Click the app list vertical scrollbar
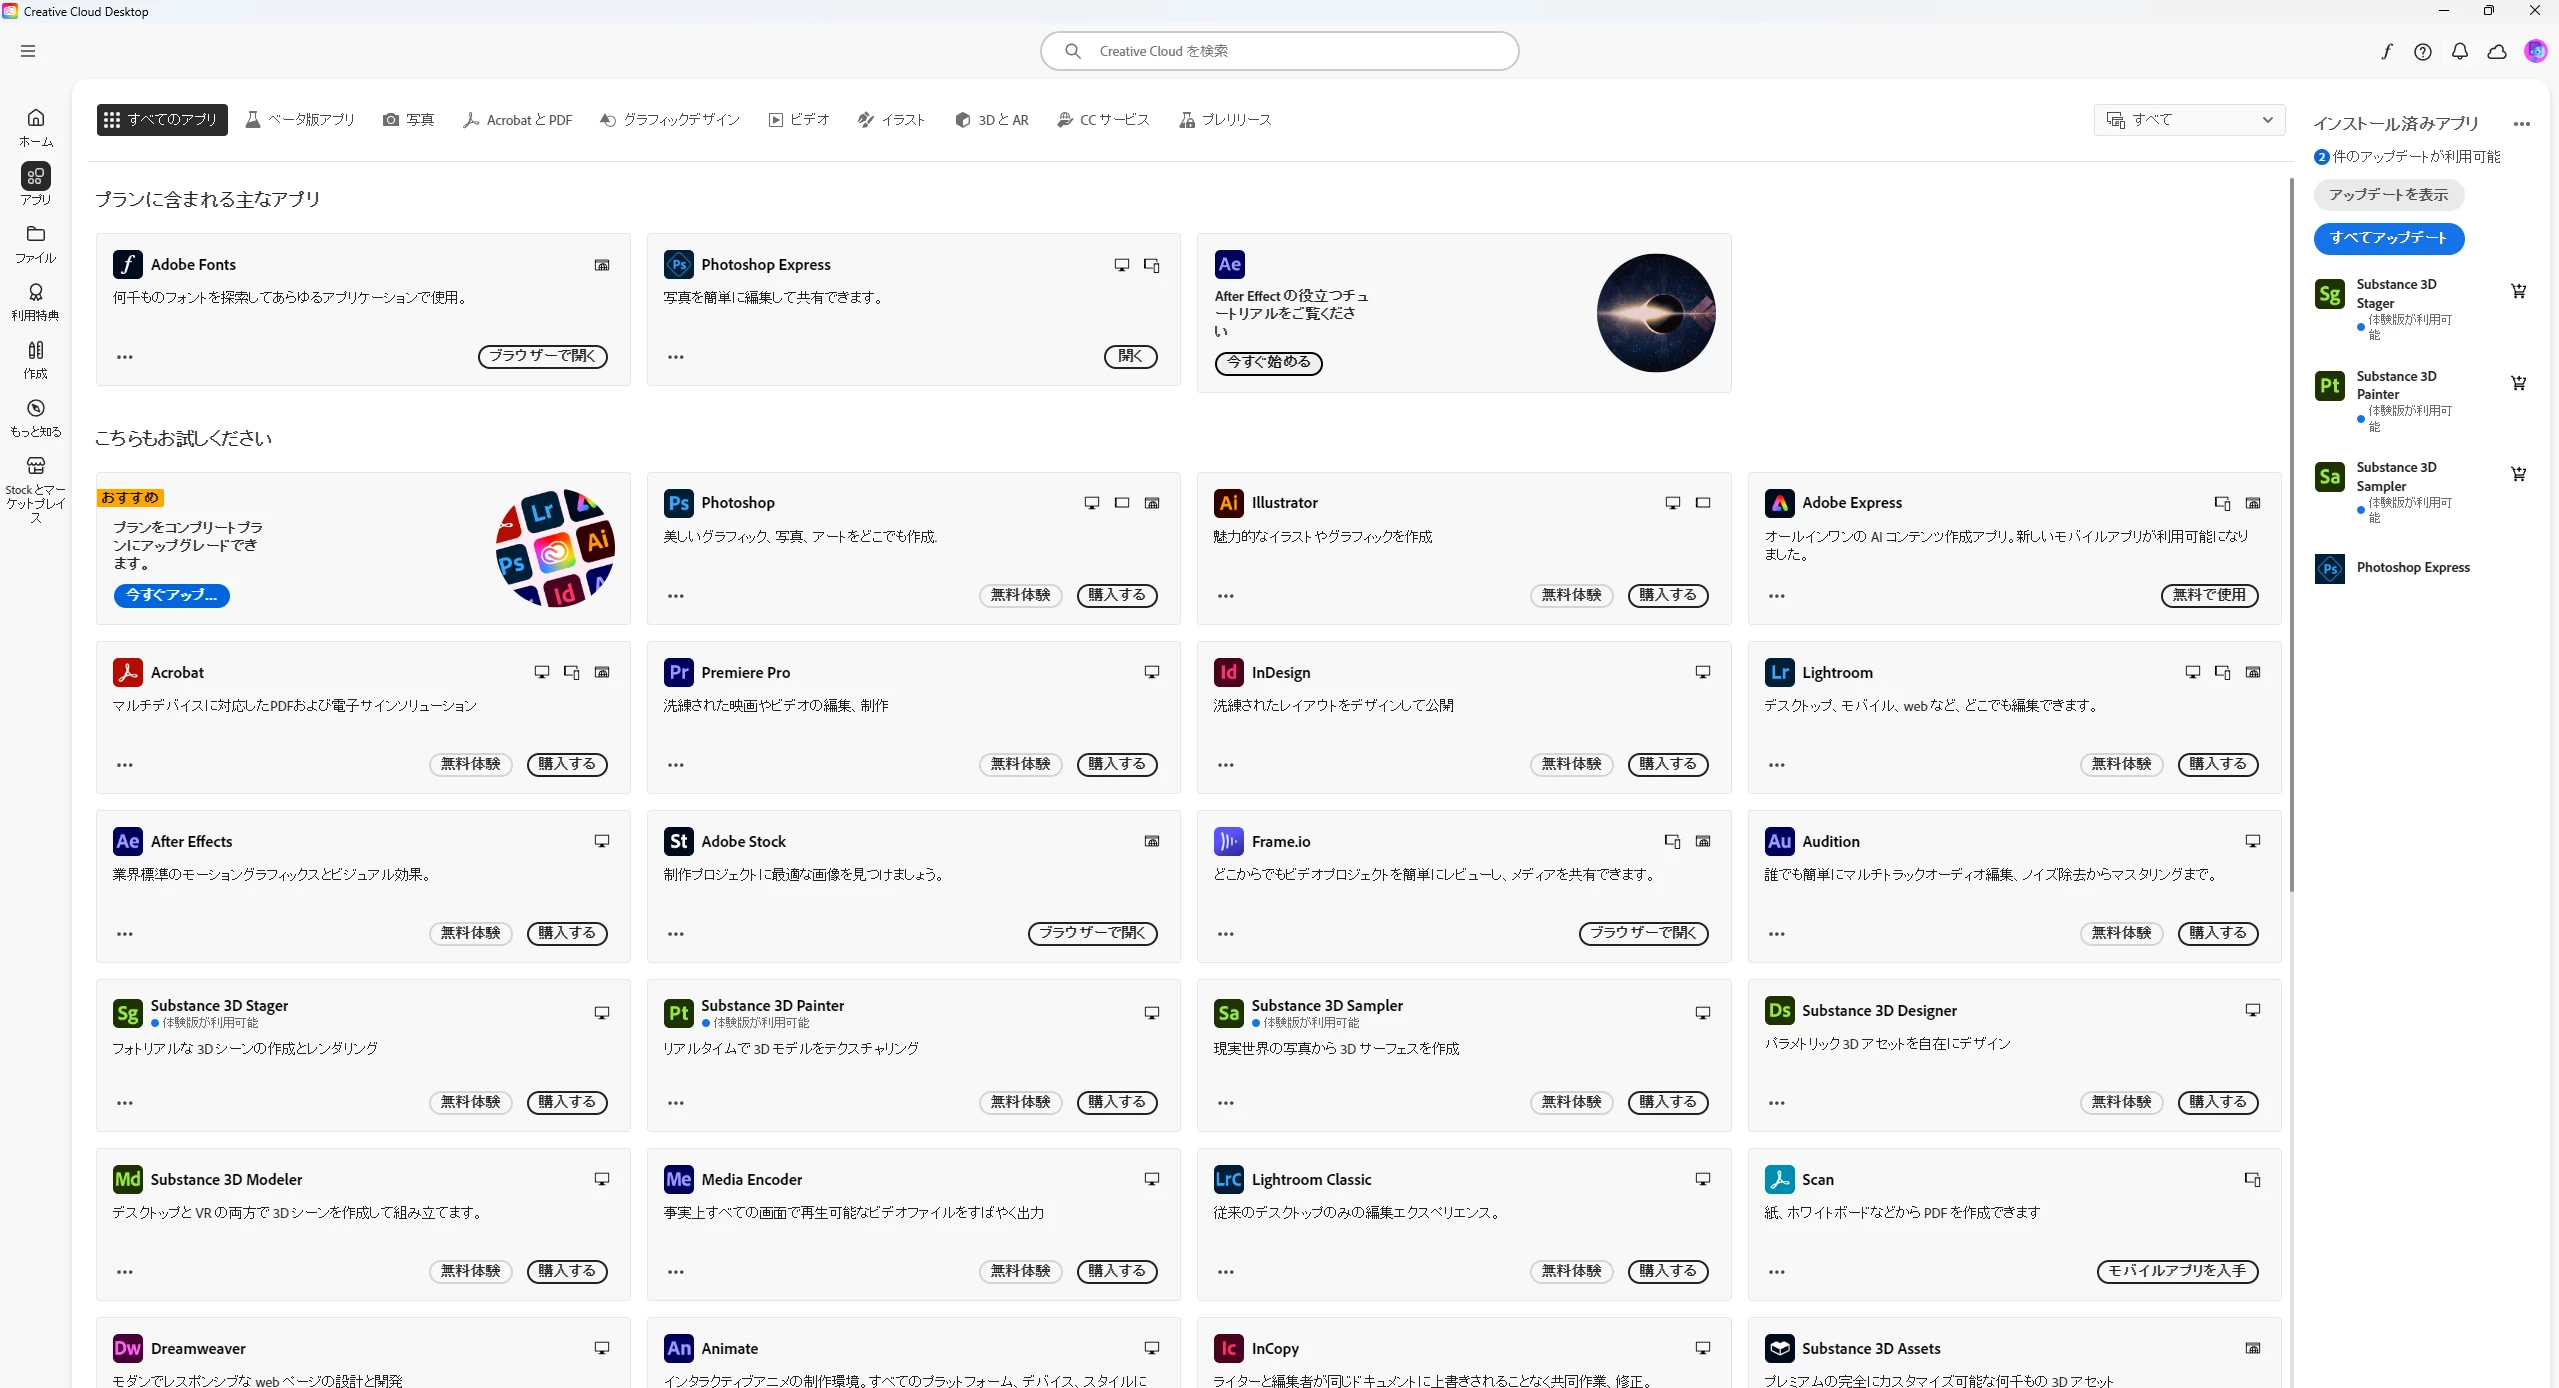 [x=2290, y=535]
